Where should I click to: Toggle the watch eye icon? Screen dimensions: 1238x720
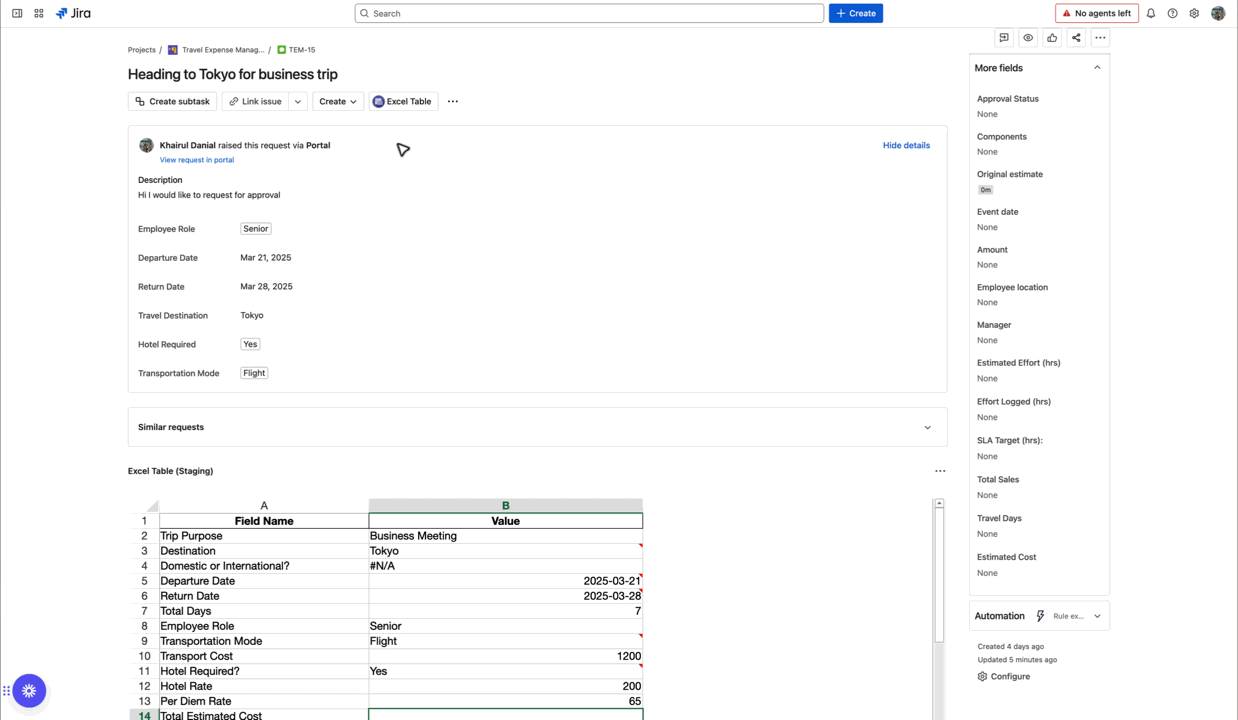pos(1028,38)
